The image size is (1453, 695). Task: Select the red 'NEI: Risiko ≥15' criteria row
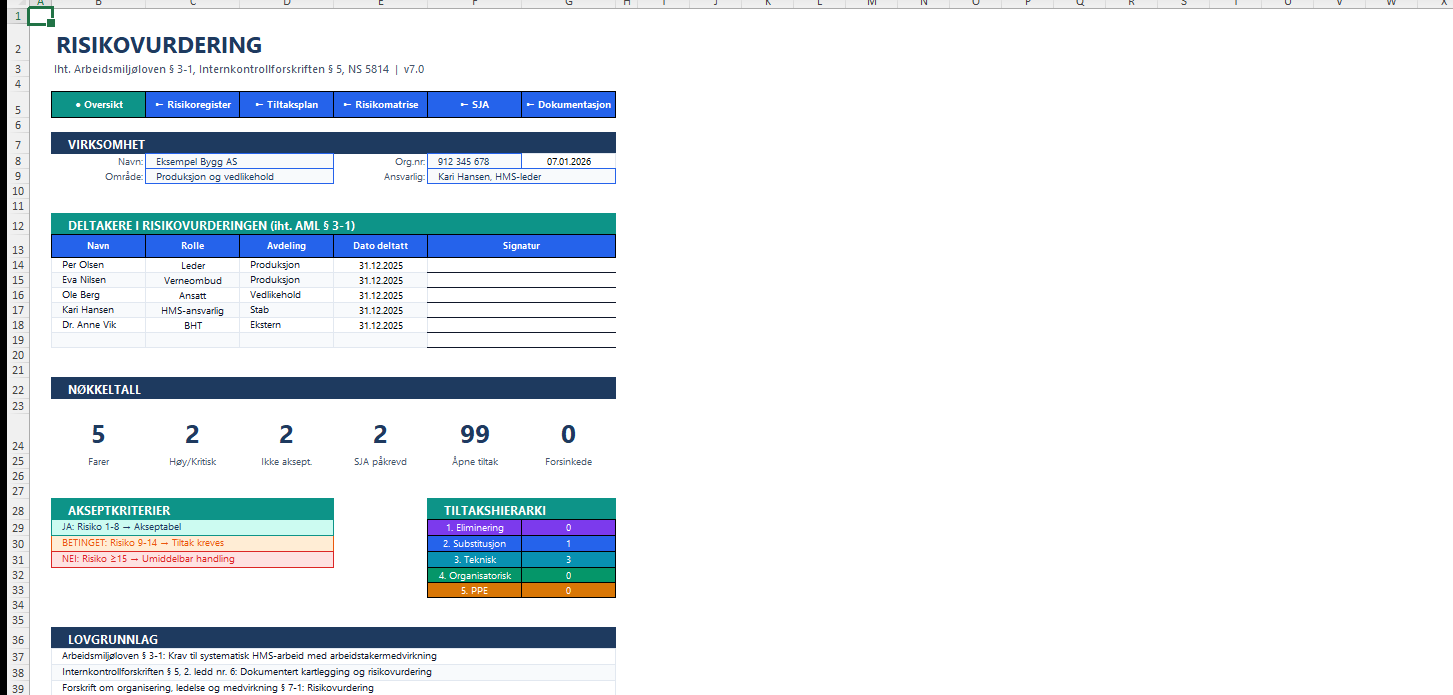(192, 559)
